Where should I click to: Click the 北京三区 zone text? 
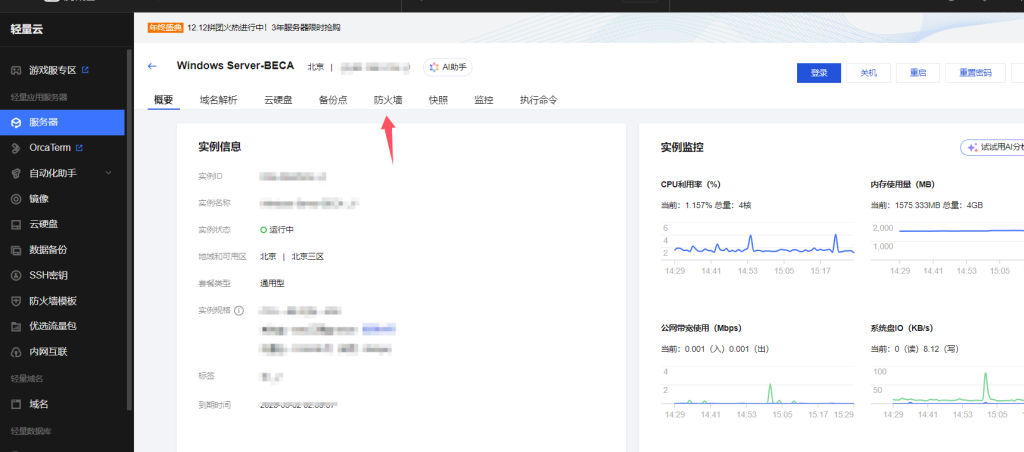tap(308, 256)
